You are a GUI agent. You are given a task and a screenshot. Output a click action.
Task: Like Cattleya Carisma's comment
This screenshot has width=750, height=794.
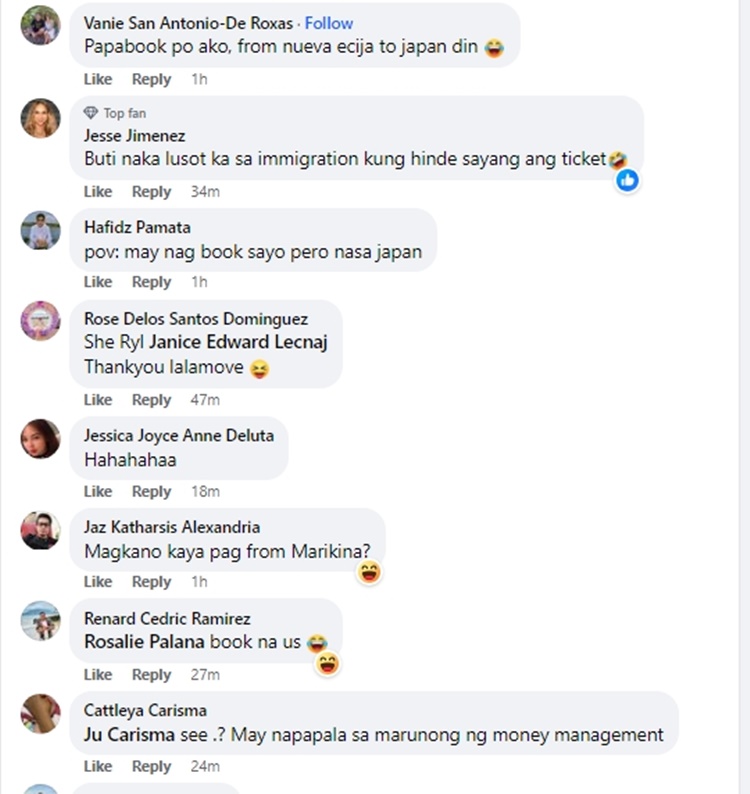98,767
